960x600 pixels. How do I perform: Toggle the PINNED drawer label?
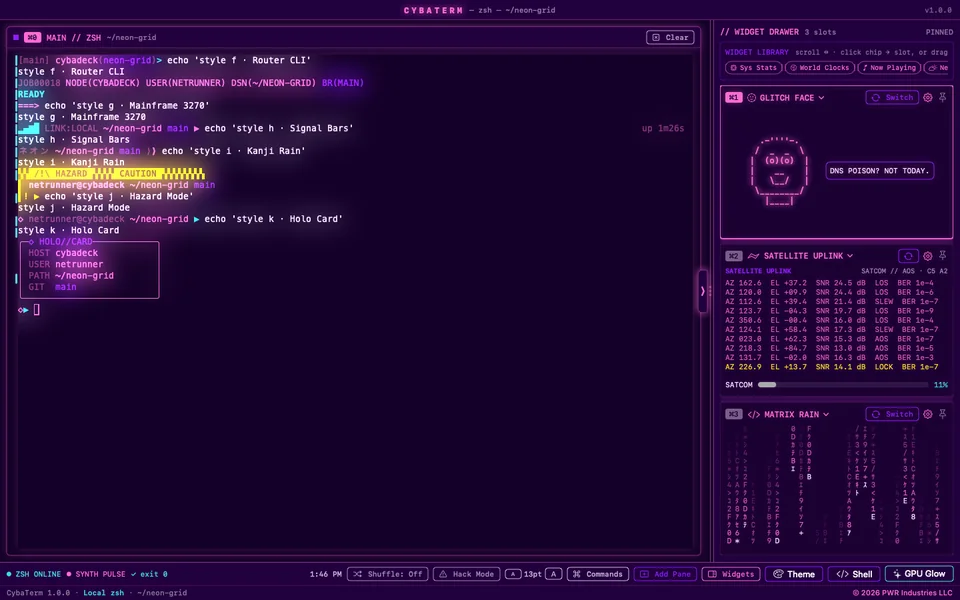pos(939,32)
